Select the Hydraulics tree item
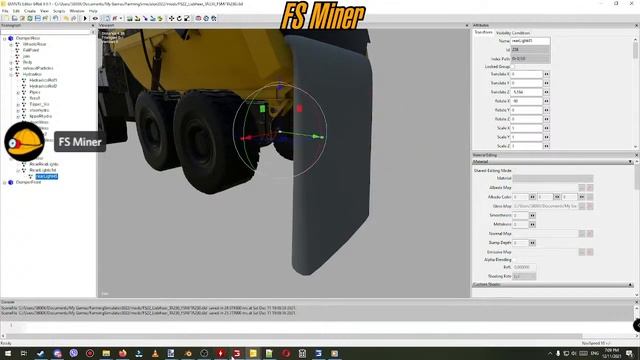 32,74
